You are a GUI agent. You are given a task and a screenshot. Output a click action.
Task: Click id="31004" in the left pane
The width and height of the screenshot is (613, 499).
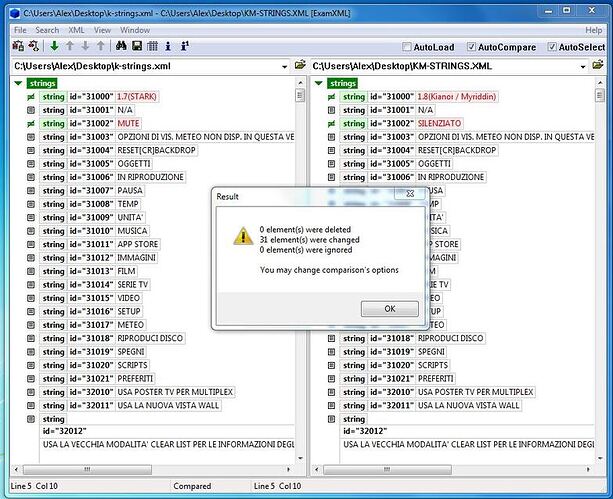(x=91, y=151)
